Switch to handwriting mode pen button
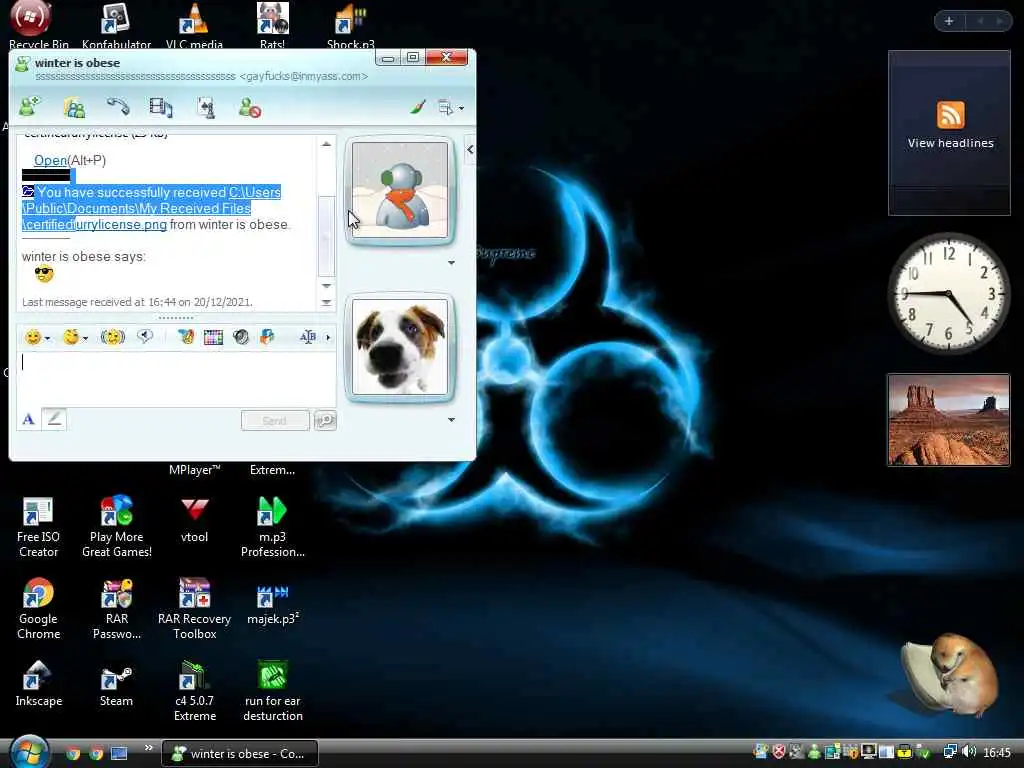 click(54, 419)
